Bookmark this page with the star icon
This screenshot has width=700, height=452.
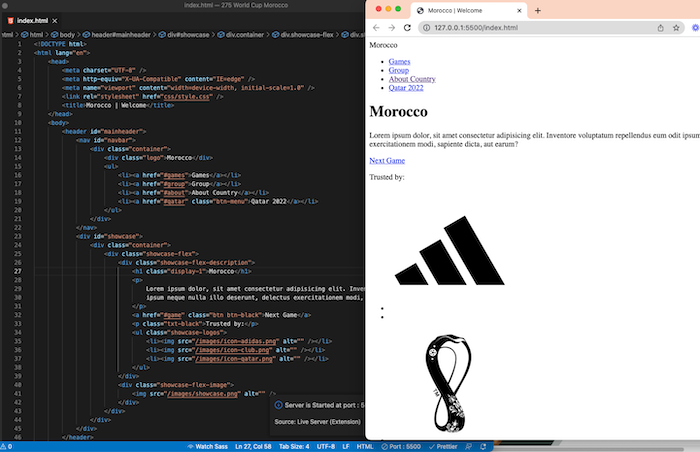pos(676,28)
